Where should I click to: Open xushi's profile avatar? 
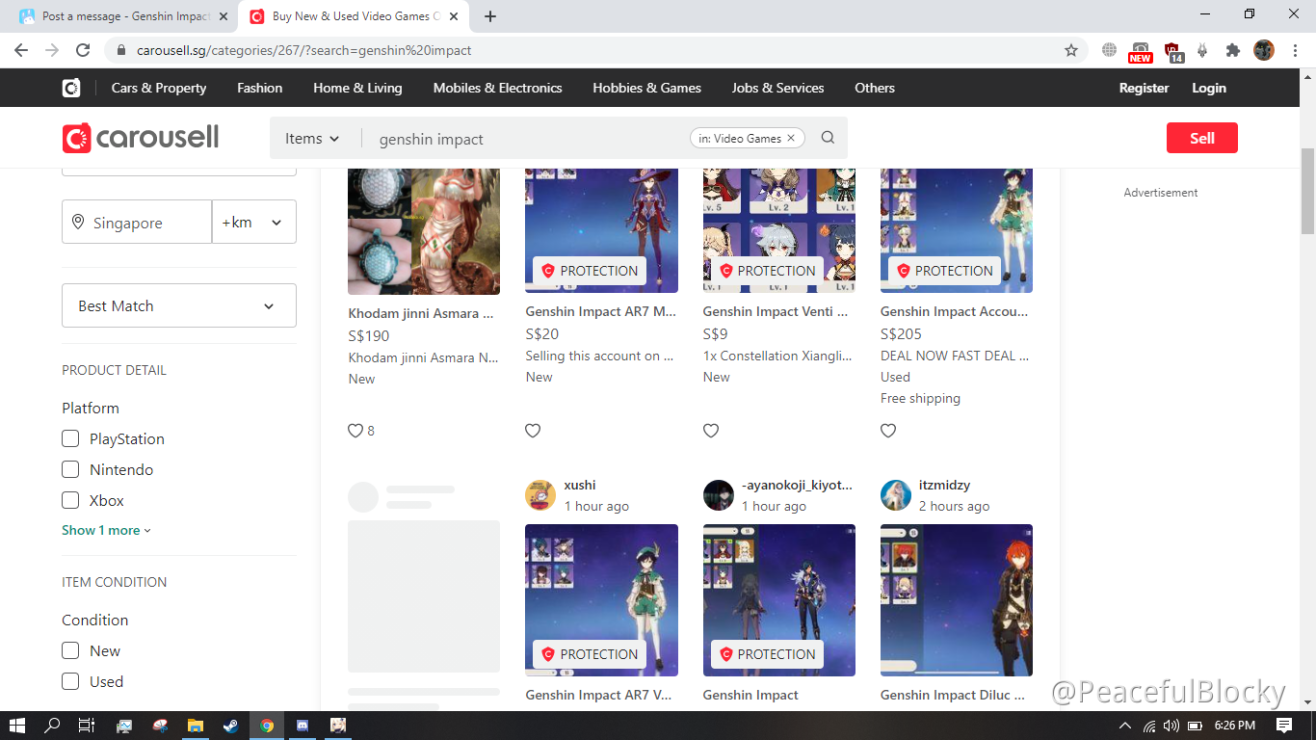coord(540,495)
